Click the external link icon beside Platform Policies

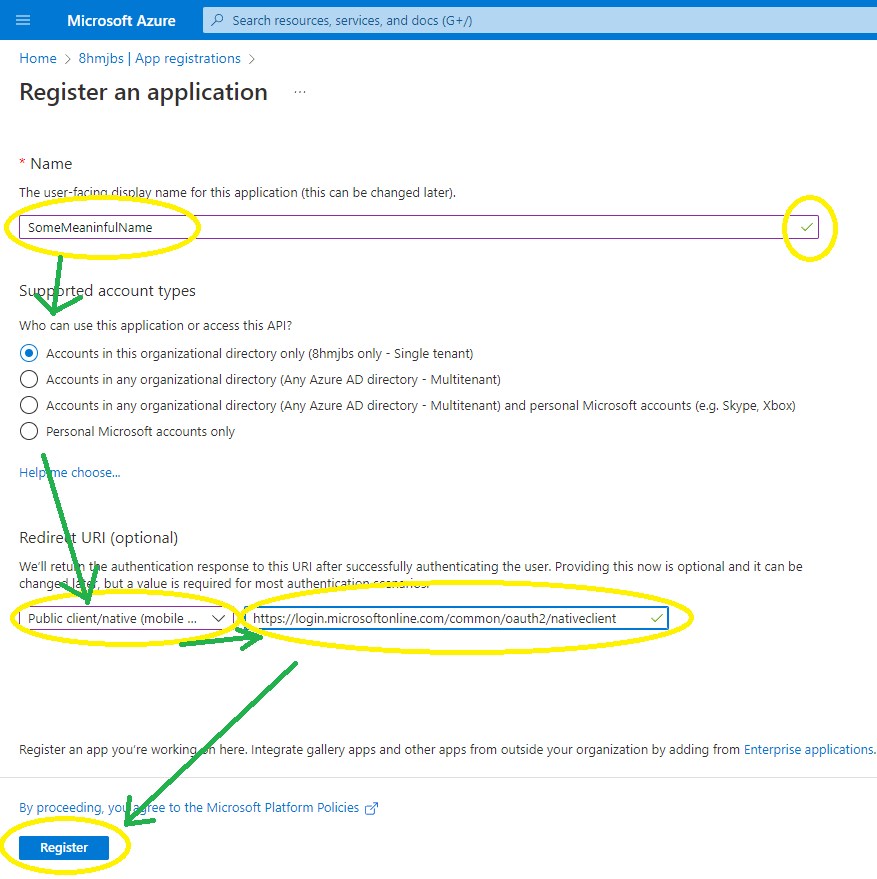(371, 808)
